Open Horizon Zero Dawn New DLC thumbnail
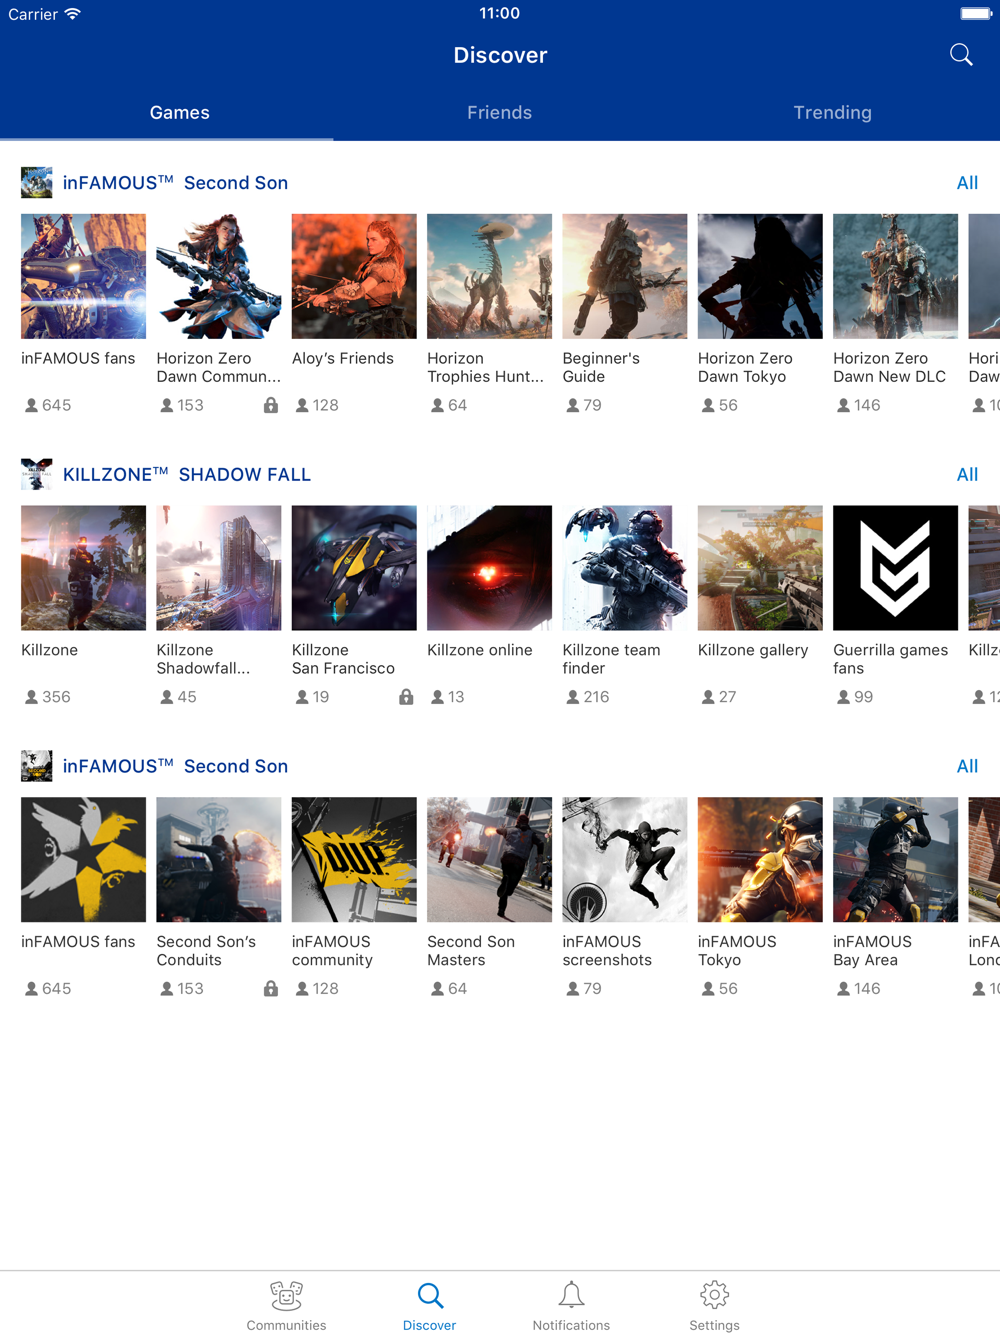 point(895,276)
